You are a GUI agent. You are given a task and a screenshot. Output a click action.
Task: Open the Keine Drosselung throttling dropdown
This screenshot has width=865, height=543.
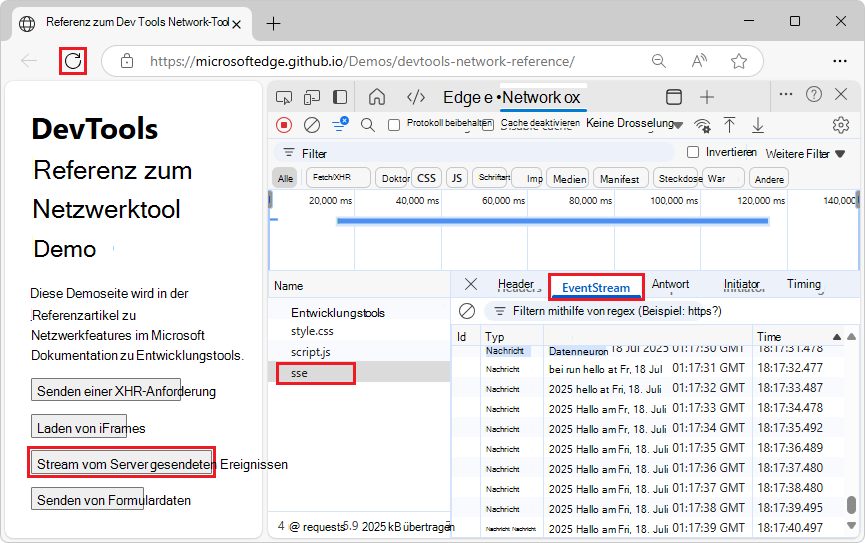point(634,124)
